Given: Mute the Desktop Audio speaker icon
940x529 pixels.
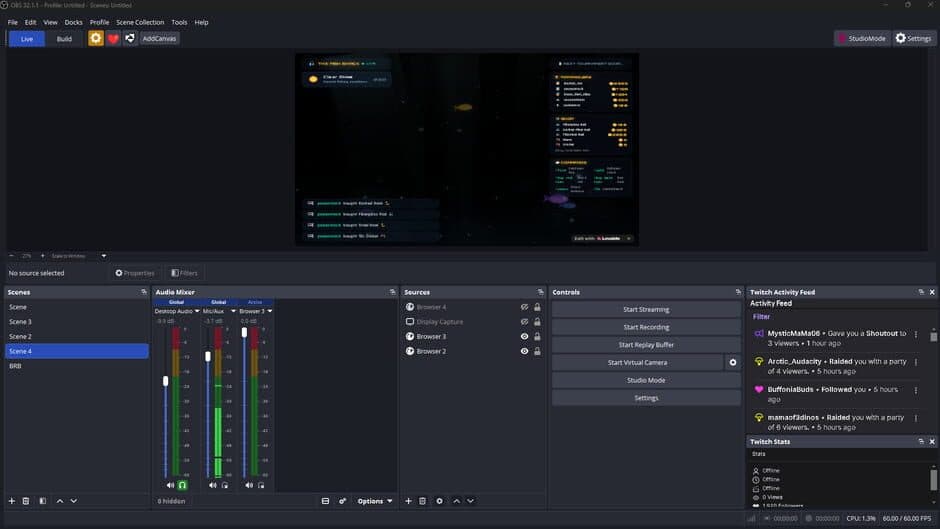Looking at the screenshot, I should pyautogui.click(x=171, y=485).
